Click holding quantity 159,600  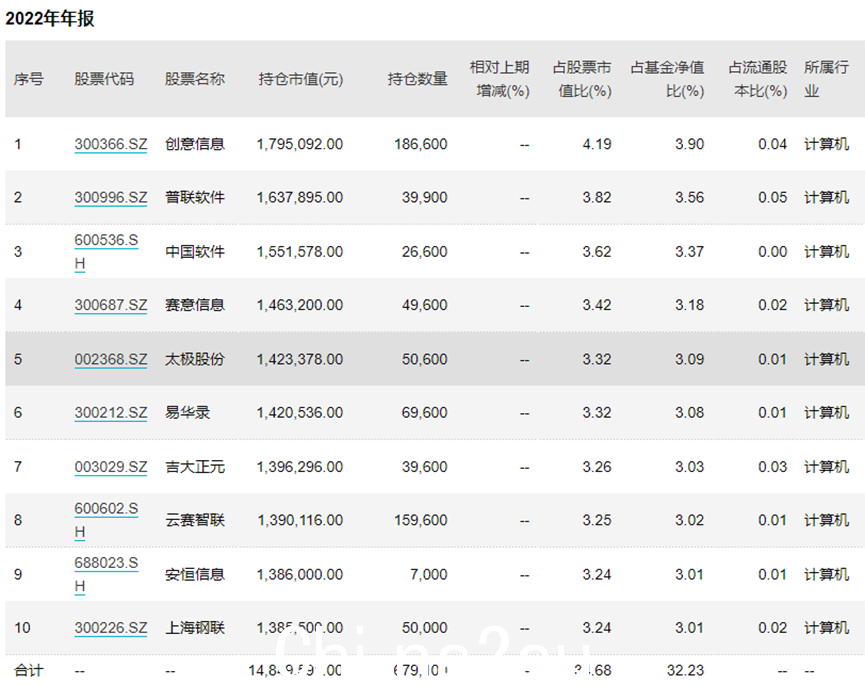tap(420, 520)
